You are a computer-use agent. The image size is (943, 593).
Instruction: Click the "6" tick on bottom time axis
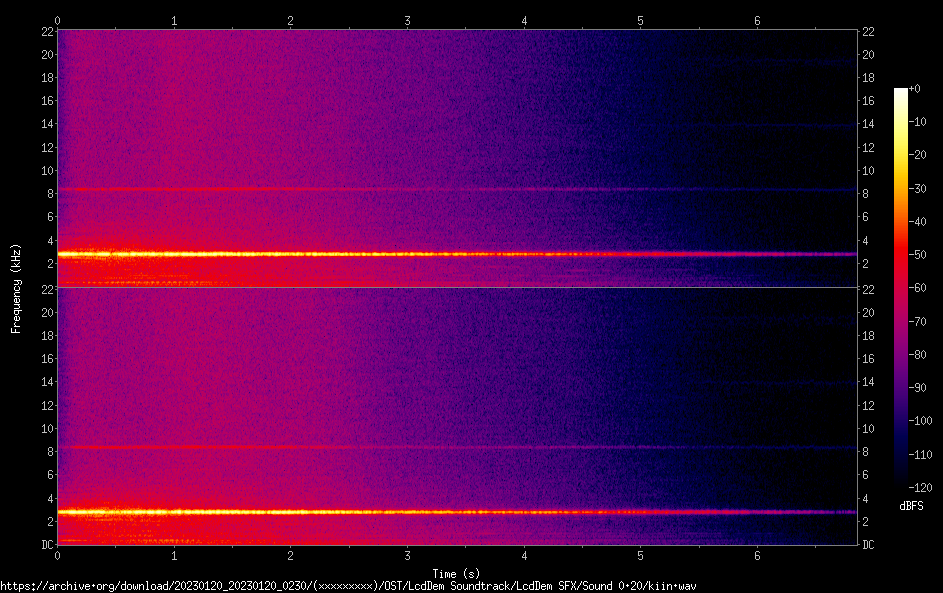coord(757,554)
